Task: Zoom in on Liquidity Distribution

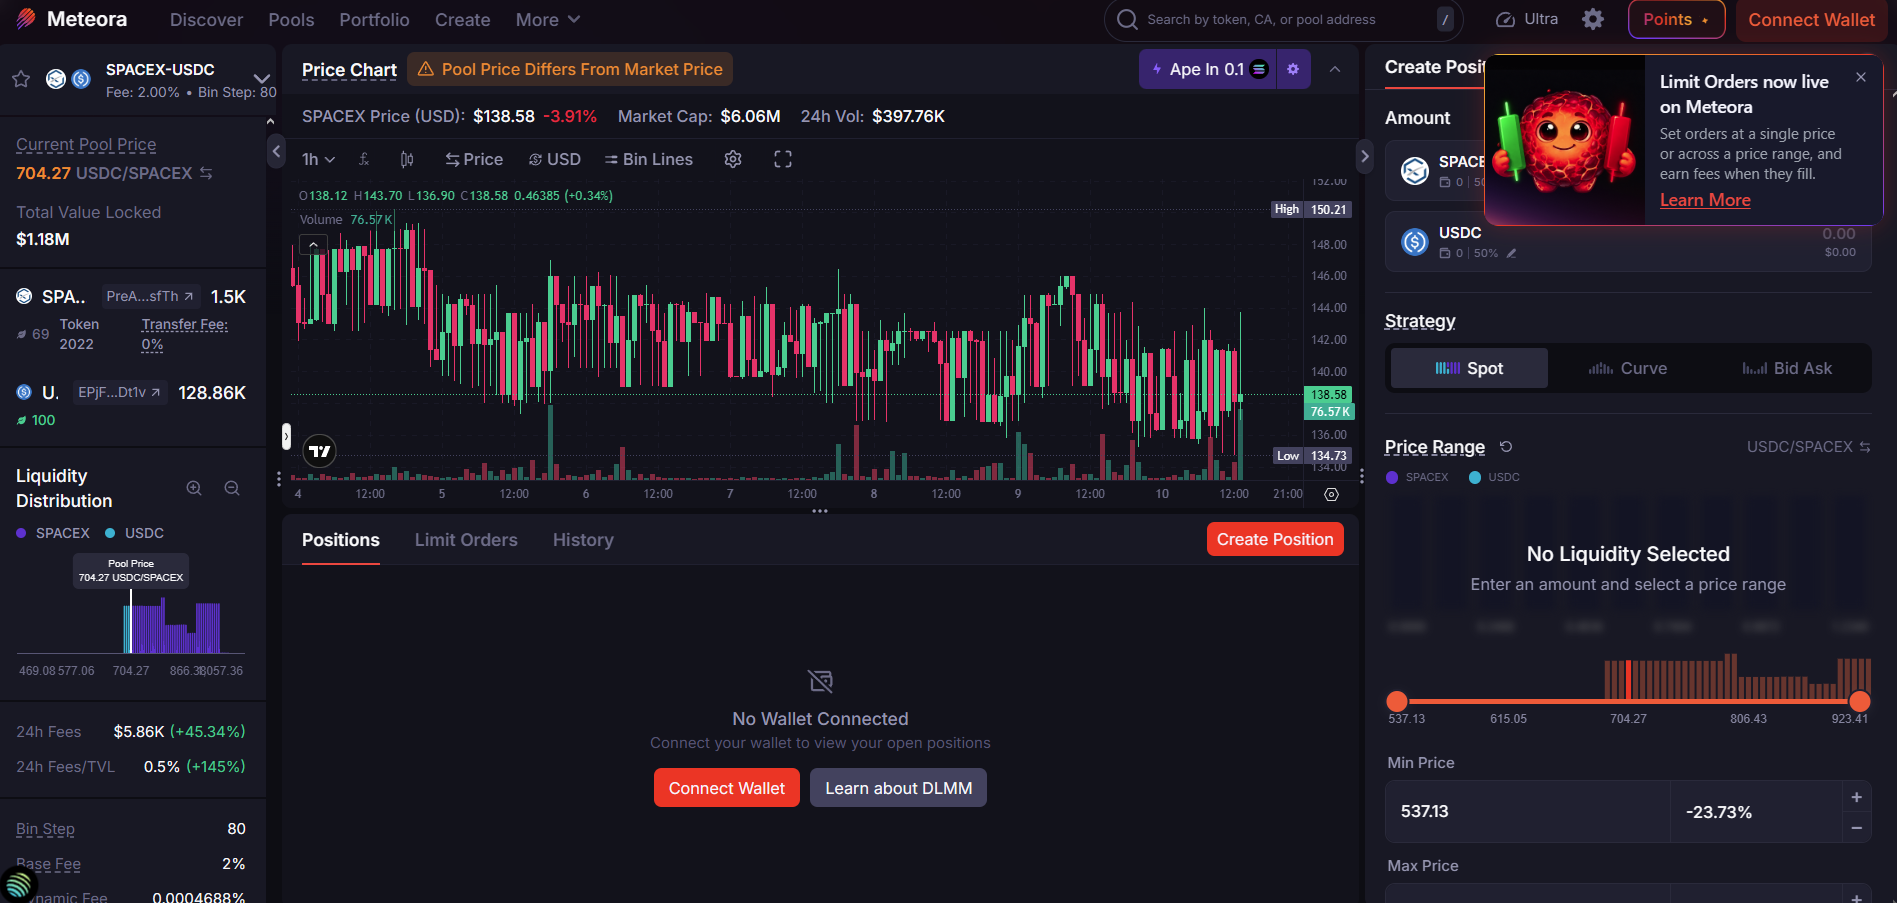Action: coord(194,488)
